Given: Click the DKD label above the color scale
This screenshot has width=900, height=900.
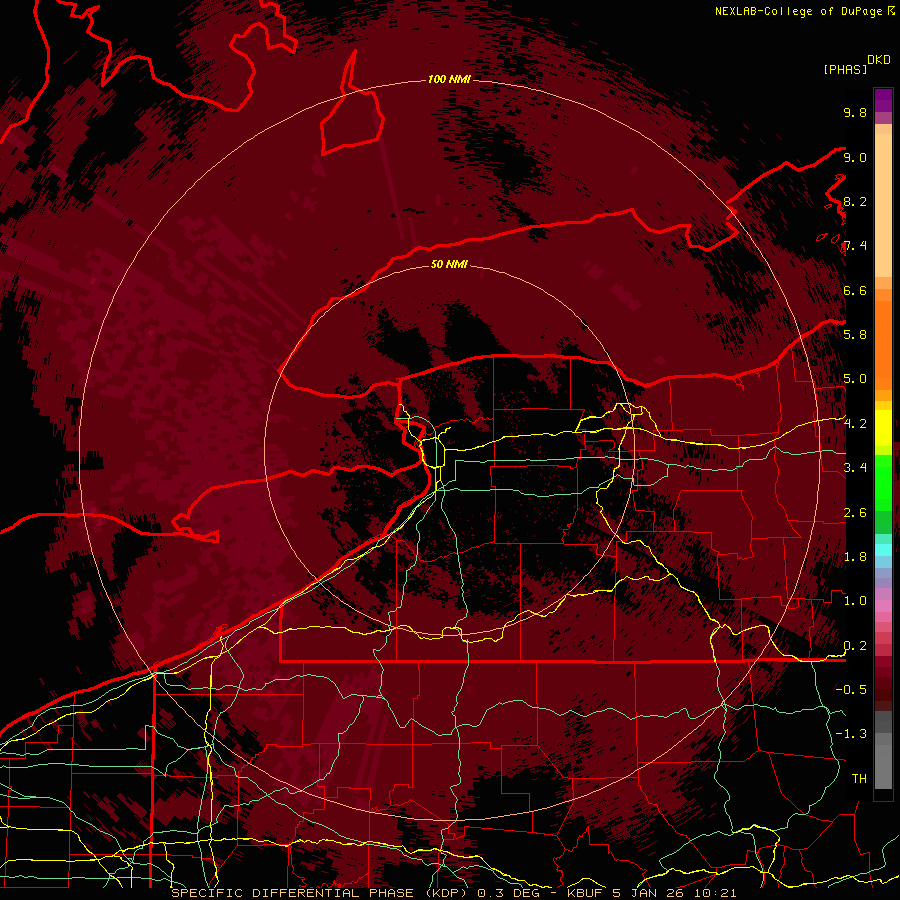Looking at the screenshot, I should (879, 60).
